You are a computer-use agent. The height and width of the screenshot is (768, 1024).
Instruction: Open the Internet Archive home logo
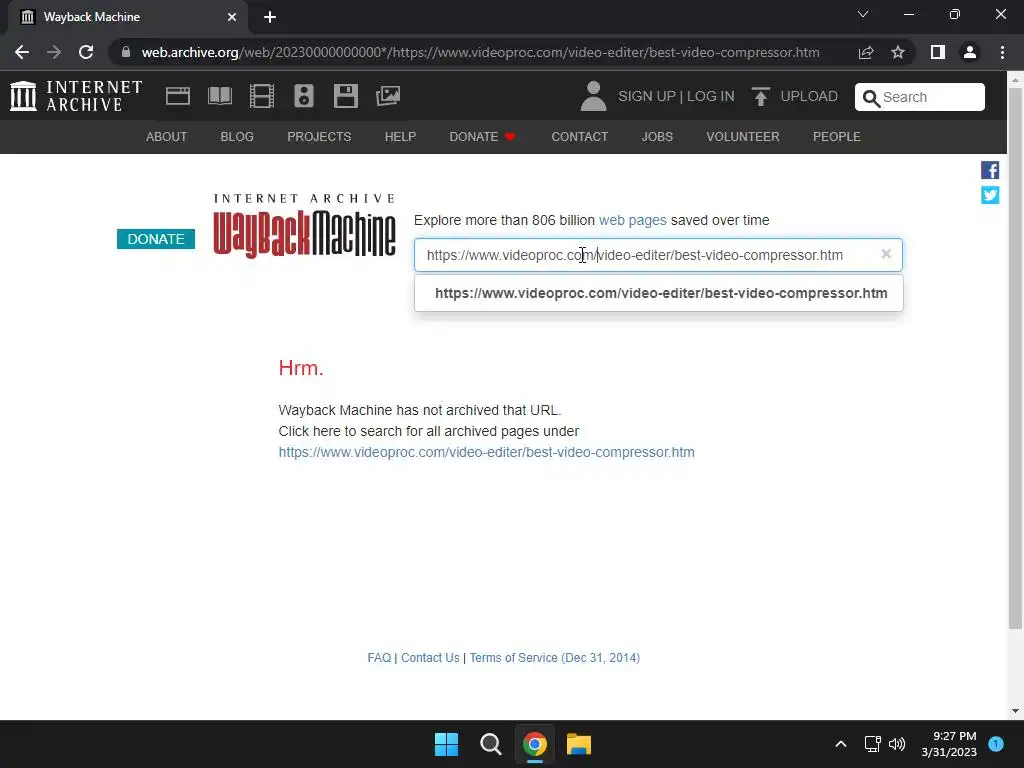pyautogui.click(x=76, y=96)
